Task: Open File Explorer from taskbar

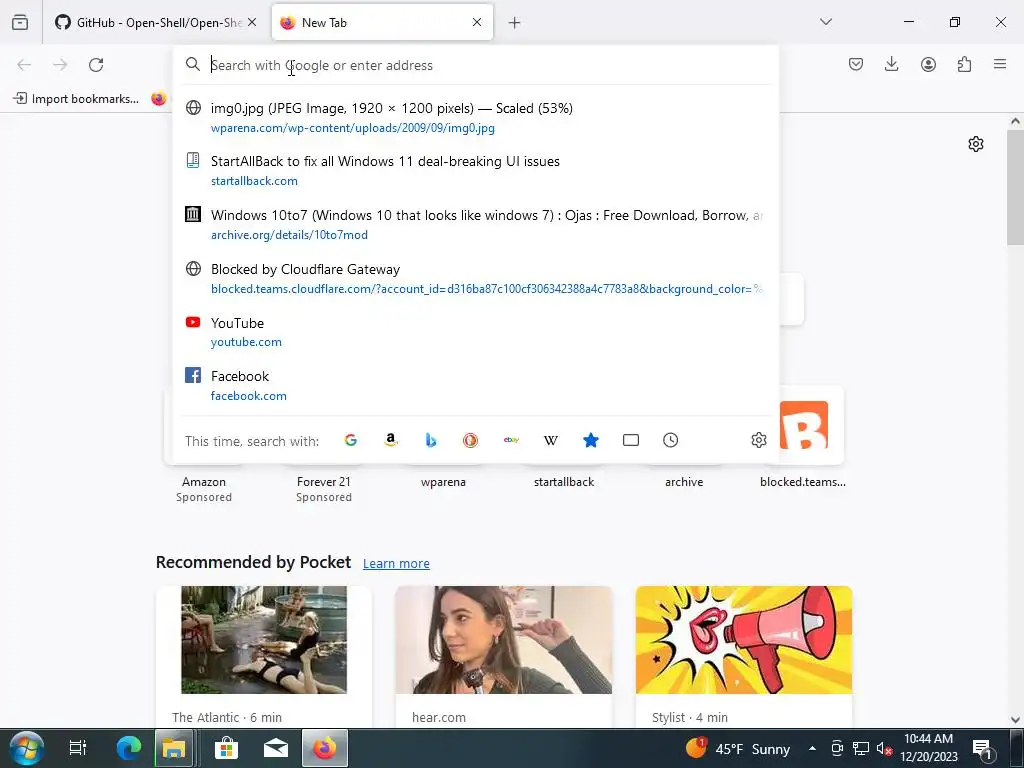Action: point(174,748)
